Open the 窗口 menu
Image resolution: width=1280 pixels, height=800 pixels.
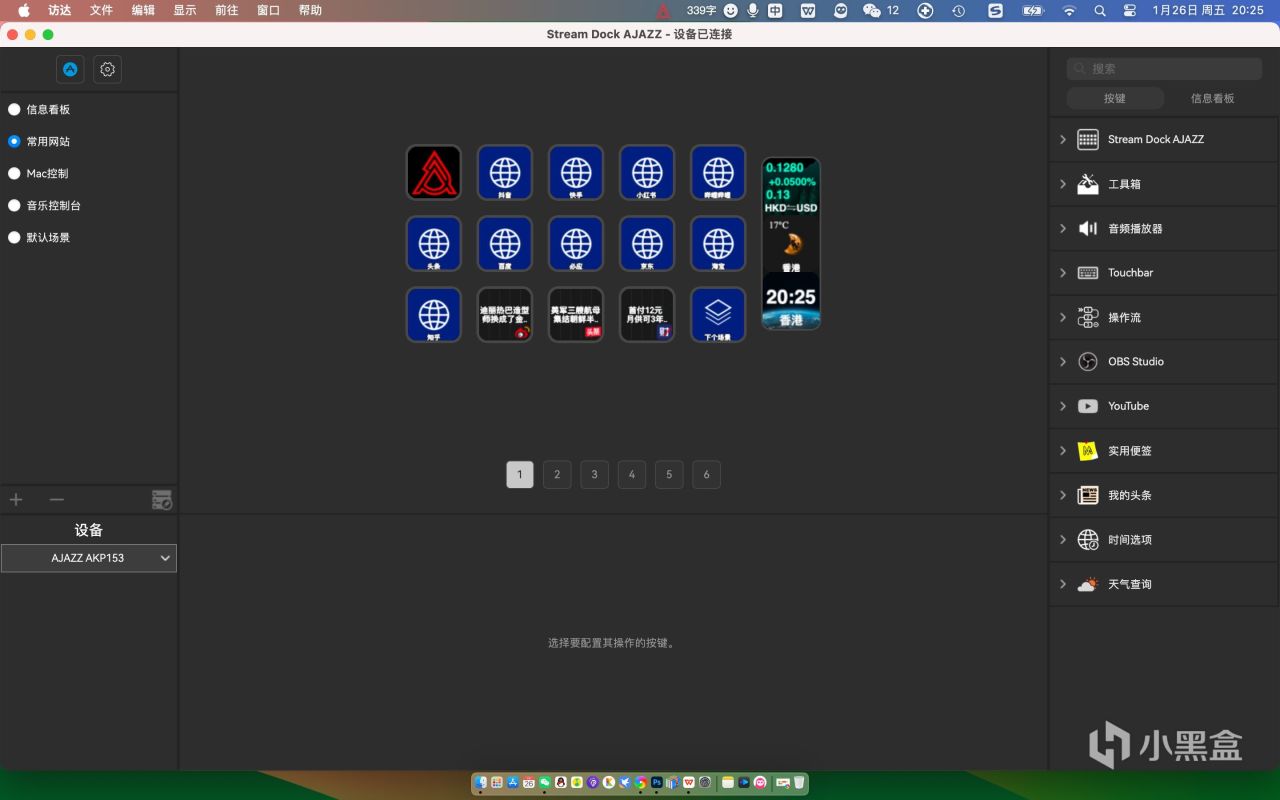click(268, 10)
